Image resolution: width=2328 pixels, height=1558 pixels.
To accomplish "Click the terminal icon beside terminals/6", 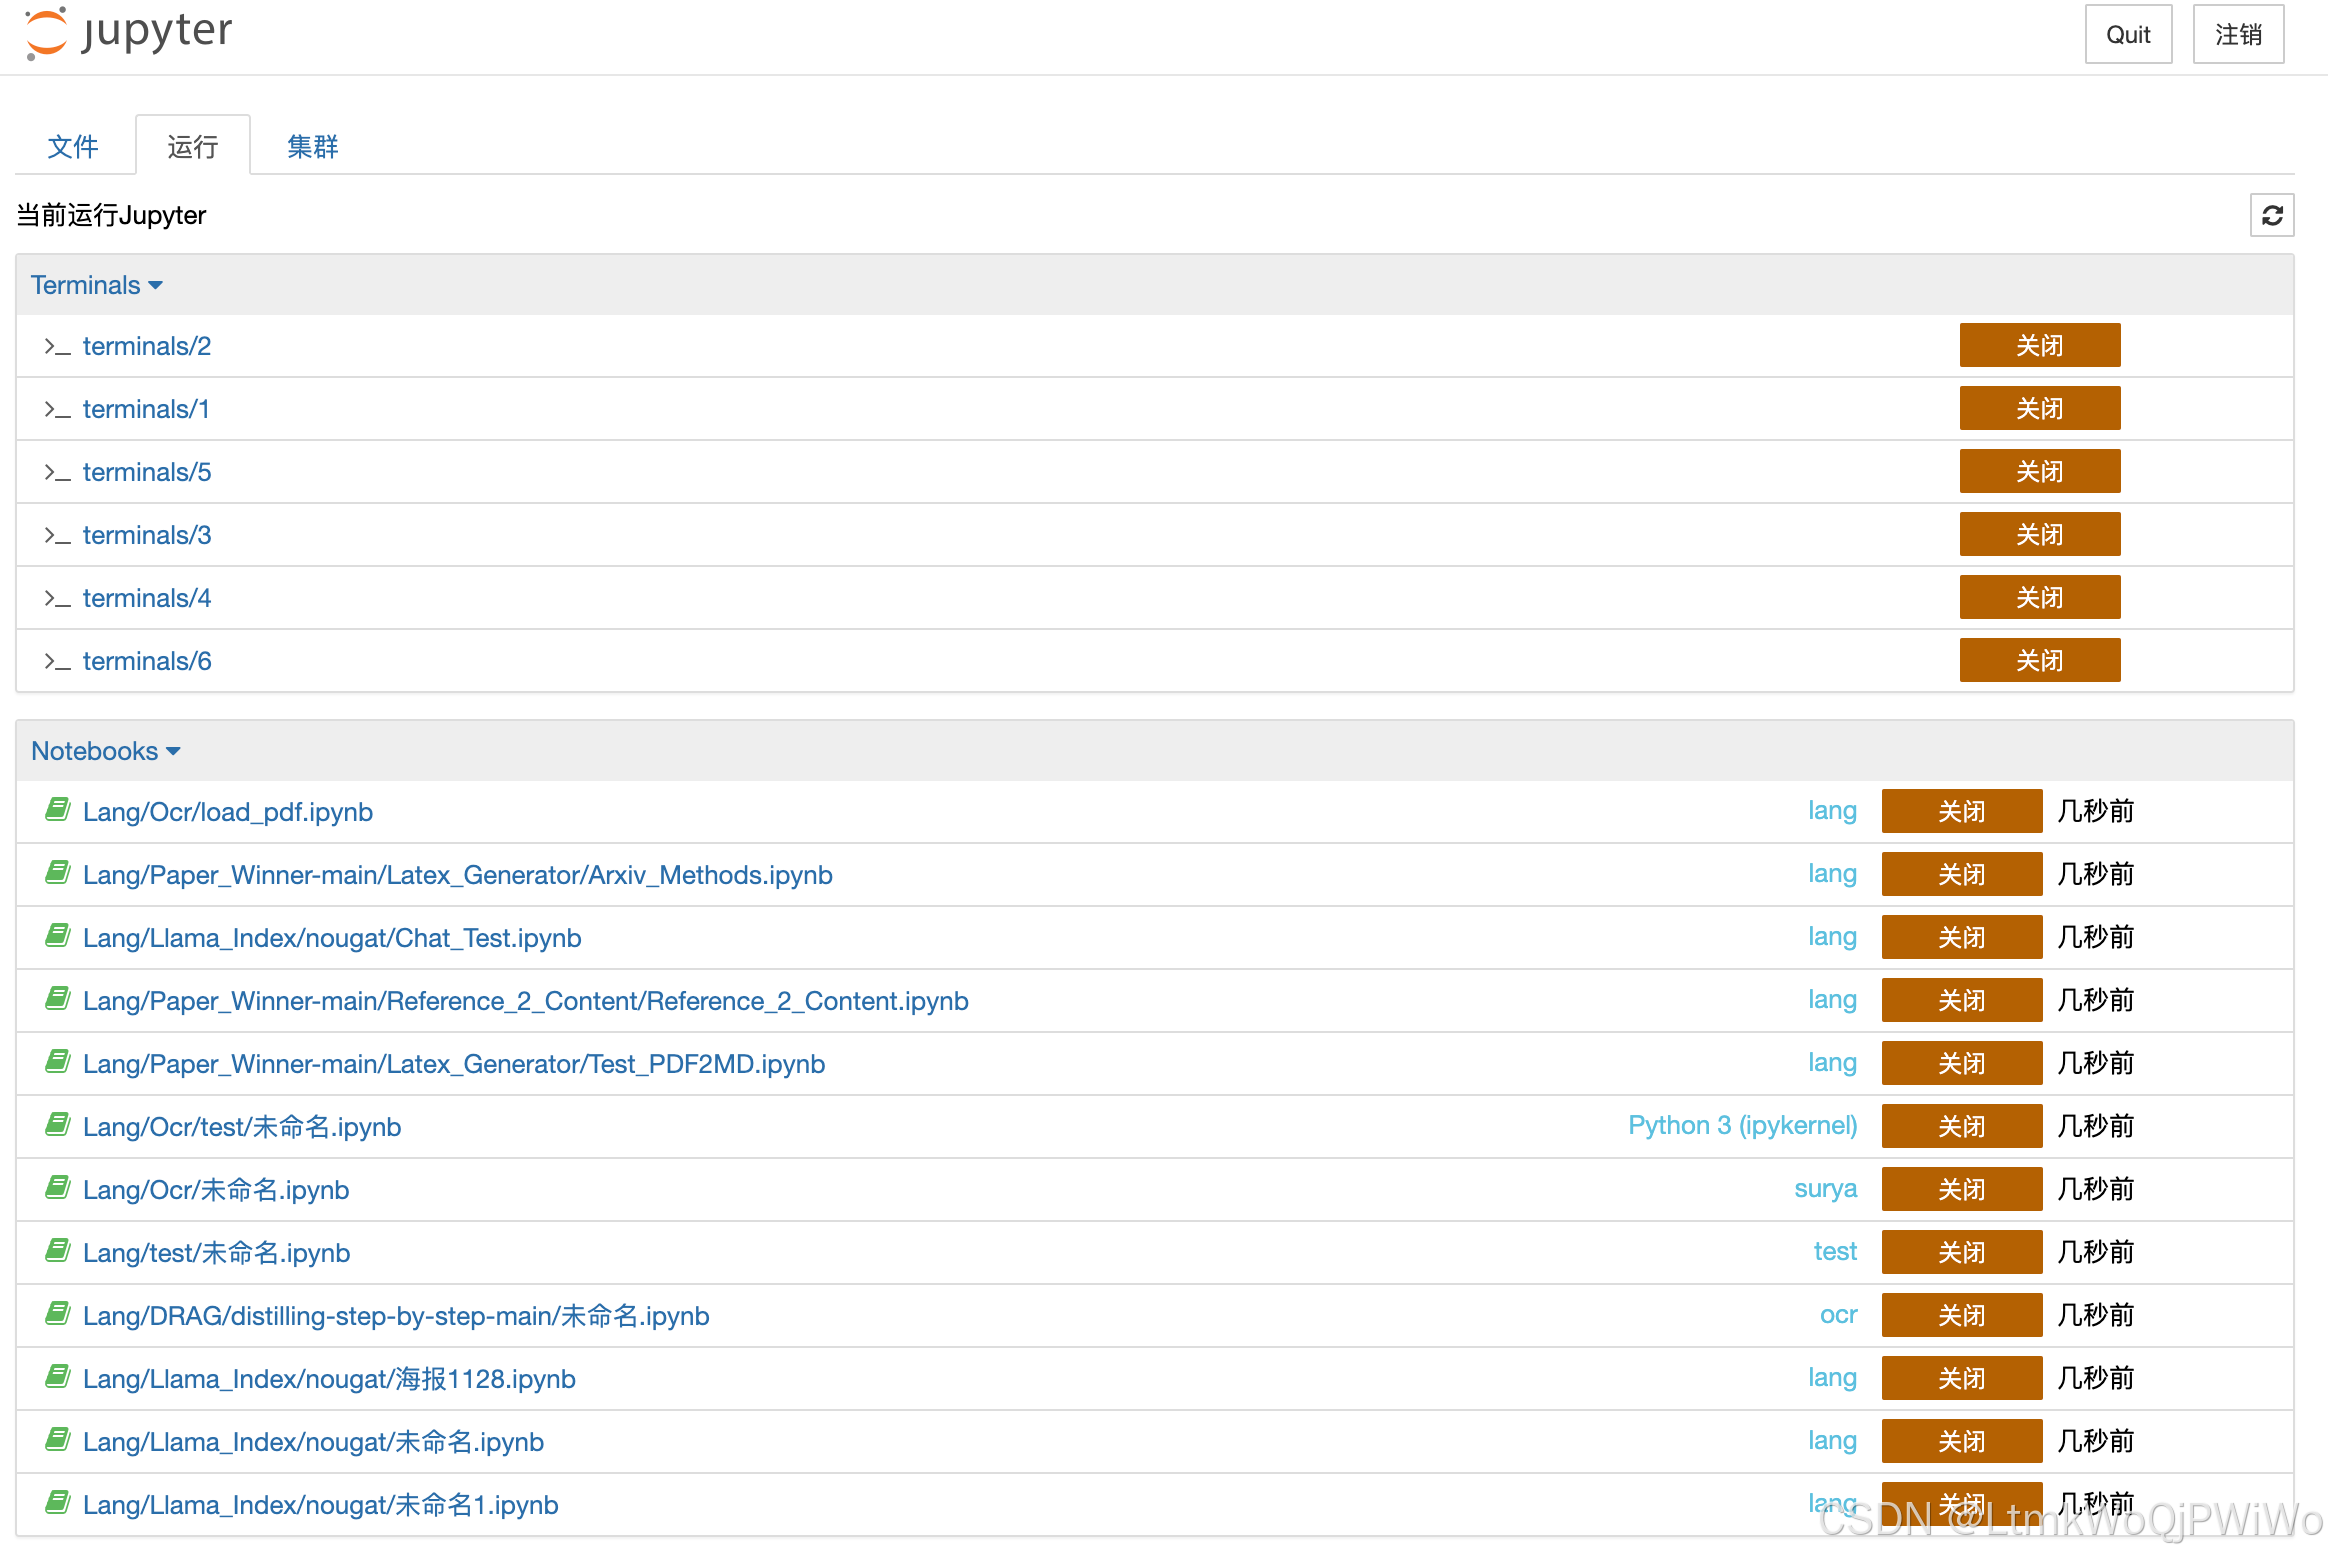I will click(x=57, y=660).
